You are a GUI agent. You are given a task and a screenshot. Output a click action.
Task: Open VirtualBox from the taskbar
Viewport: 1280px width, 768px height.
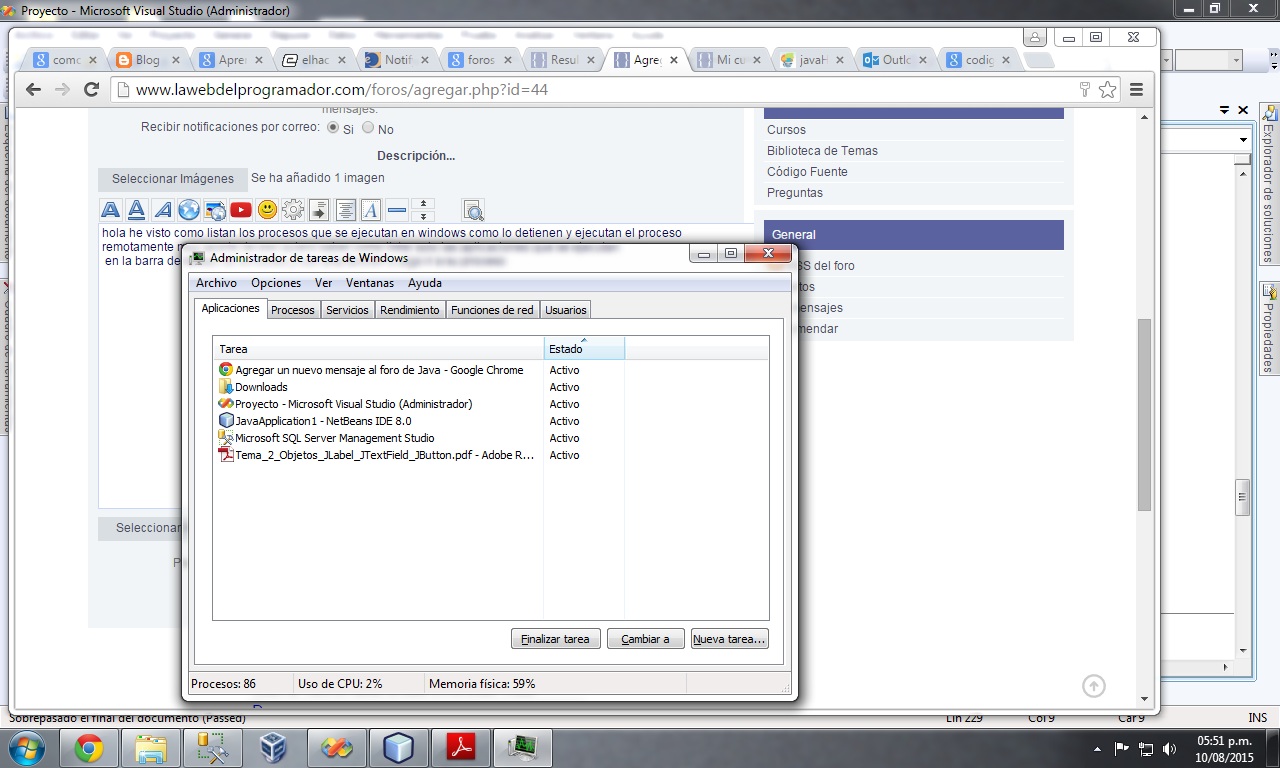tap(274, 748)
